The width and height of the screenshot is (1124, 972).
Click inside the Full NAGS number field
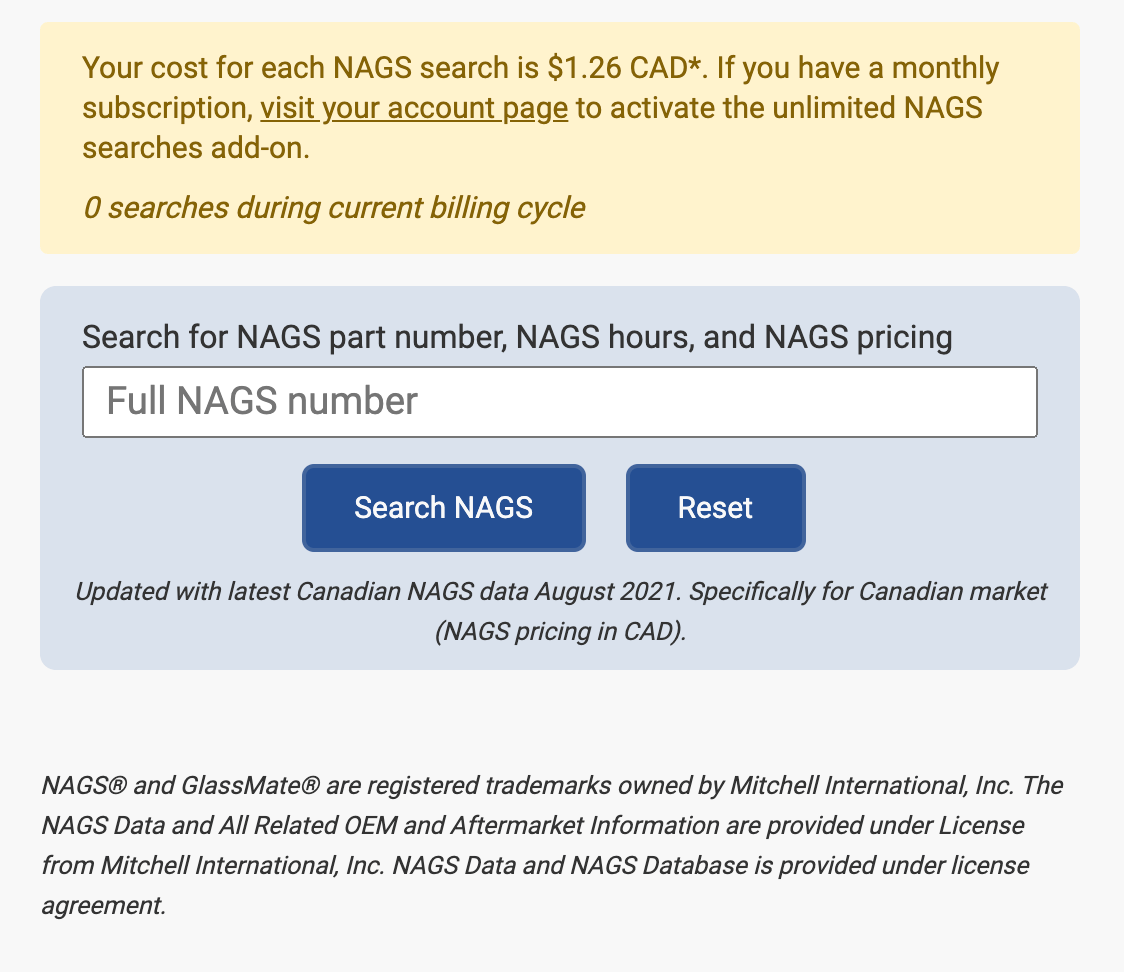click(x=559, y=401)
